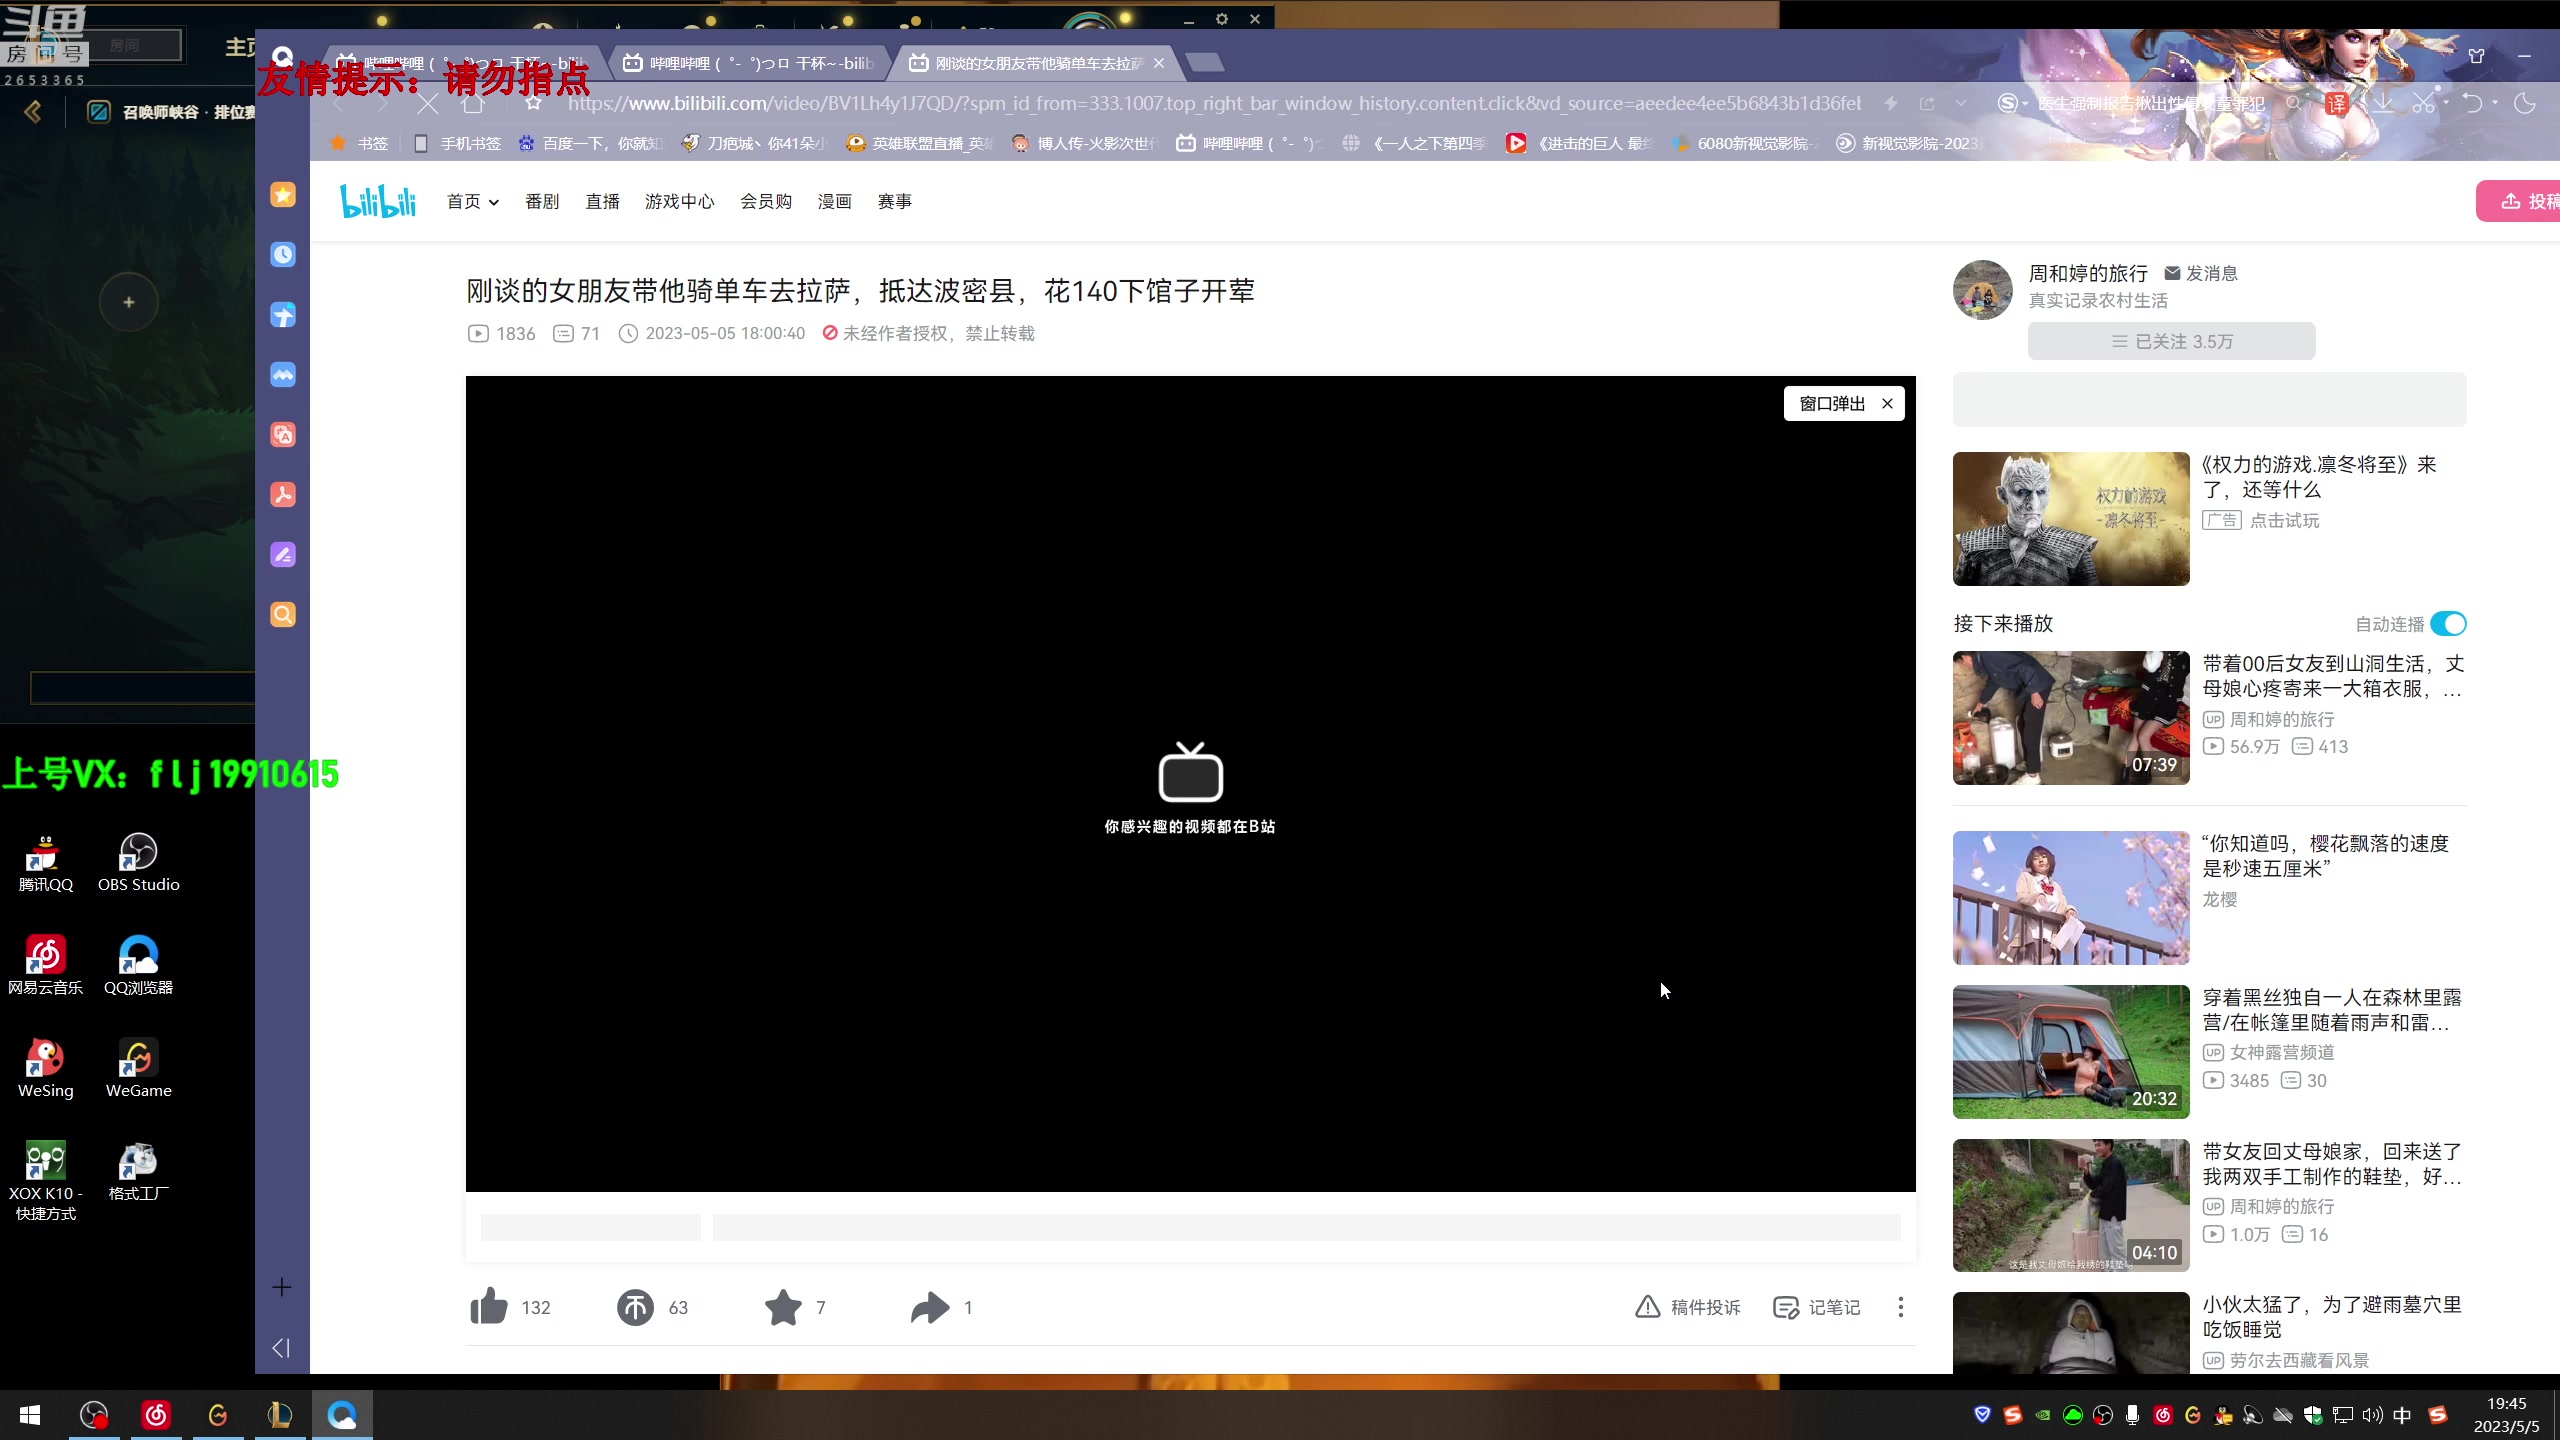Open a new browser tab

[1205, 63]
